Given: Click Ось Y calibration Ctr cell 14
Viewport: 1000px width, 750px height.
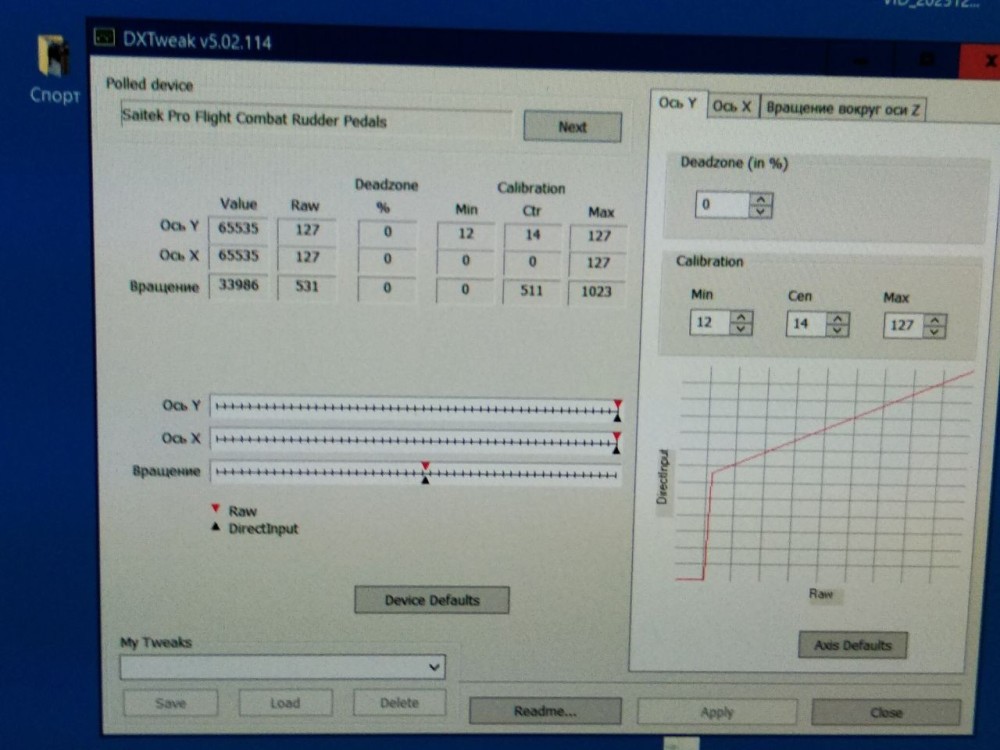Looking at the screenshot, I should click(x=533, y=235).
